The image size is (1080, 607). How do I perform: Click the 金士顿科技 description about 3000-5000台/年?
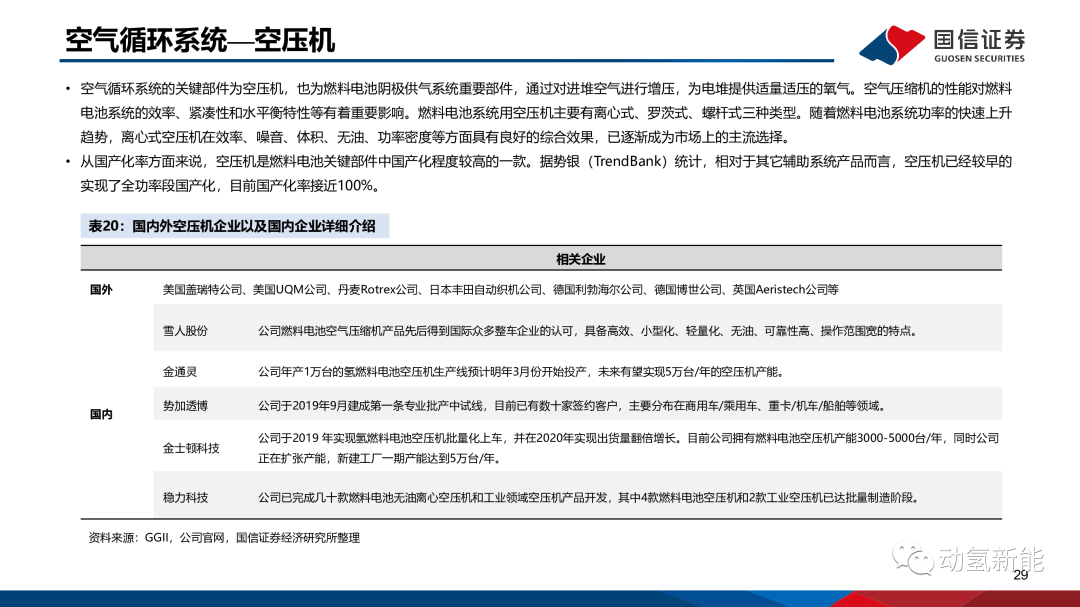point(628,448)
